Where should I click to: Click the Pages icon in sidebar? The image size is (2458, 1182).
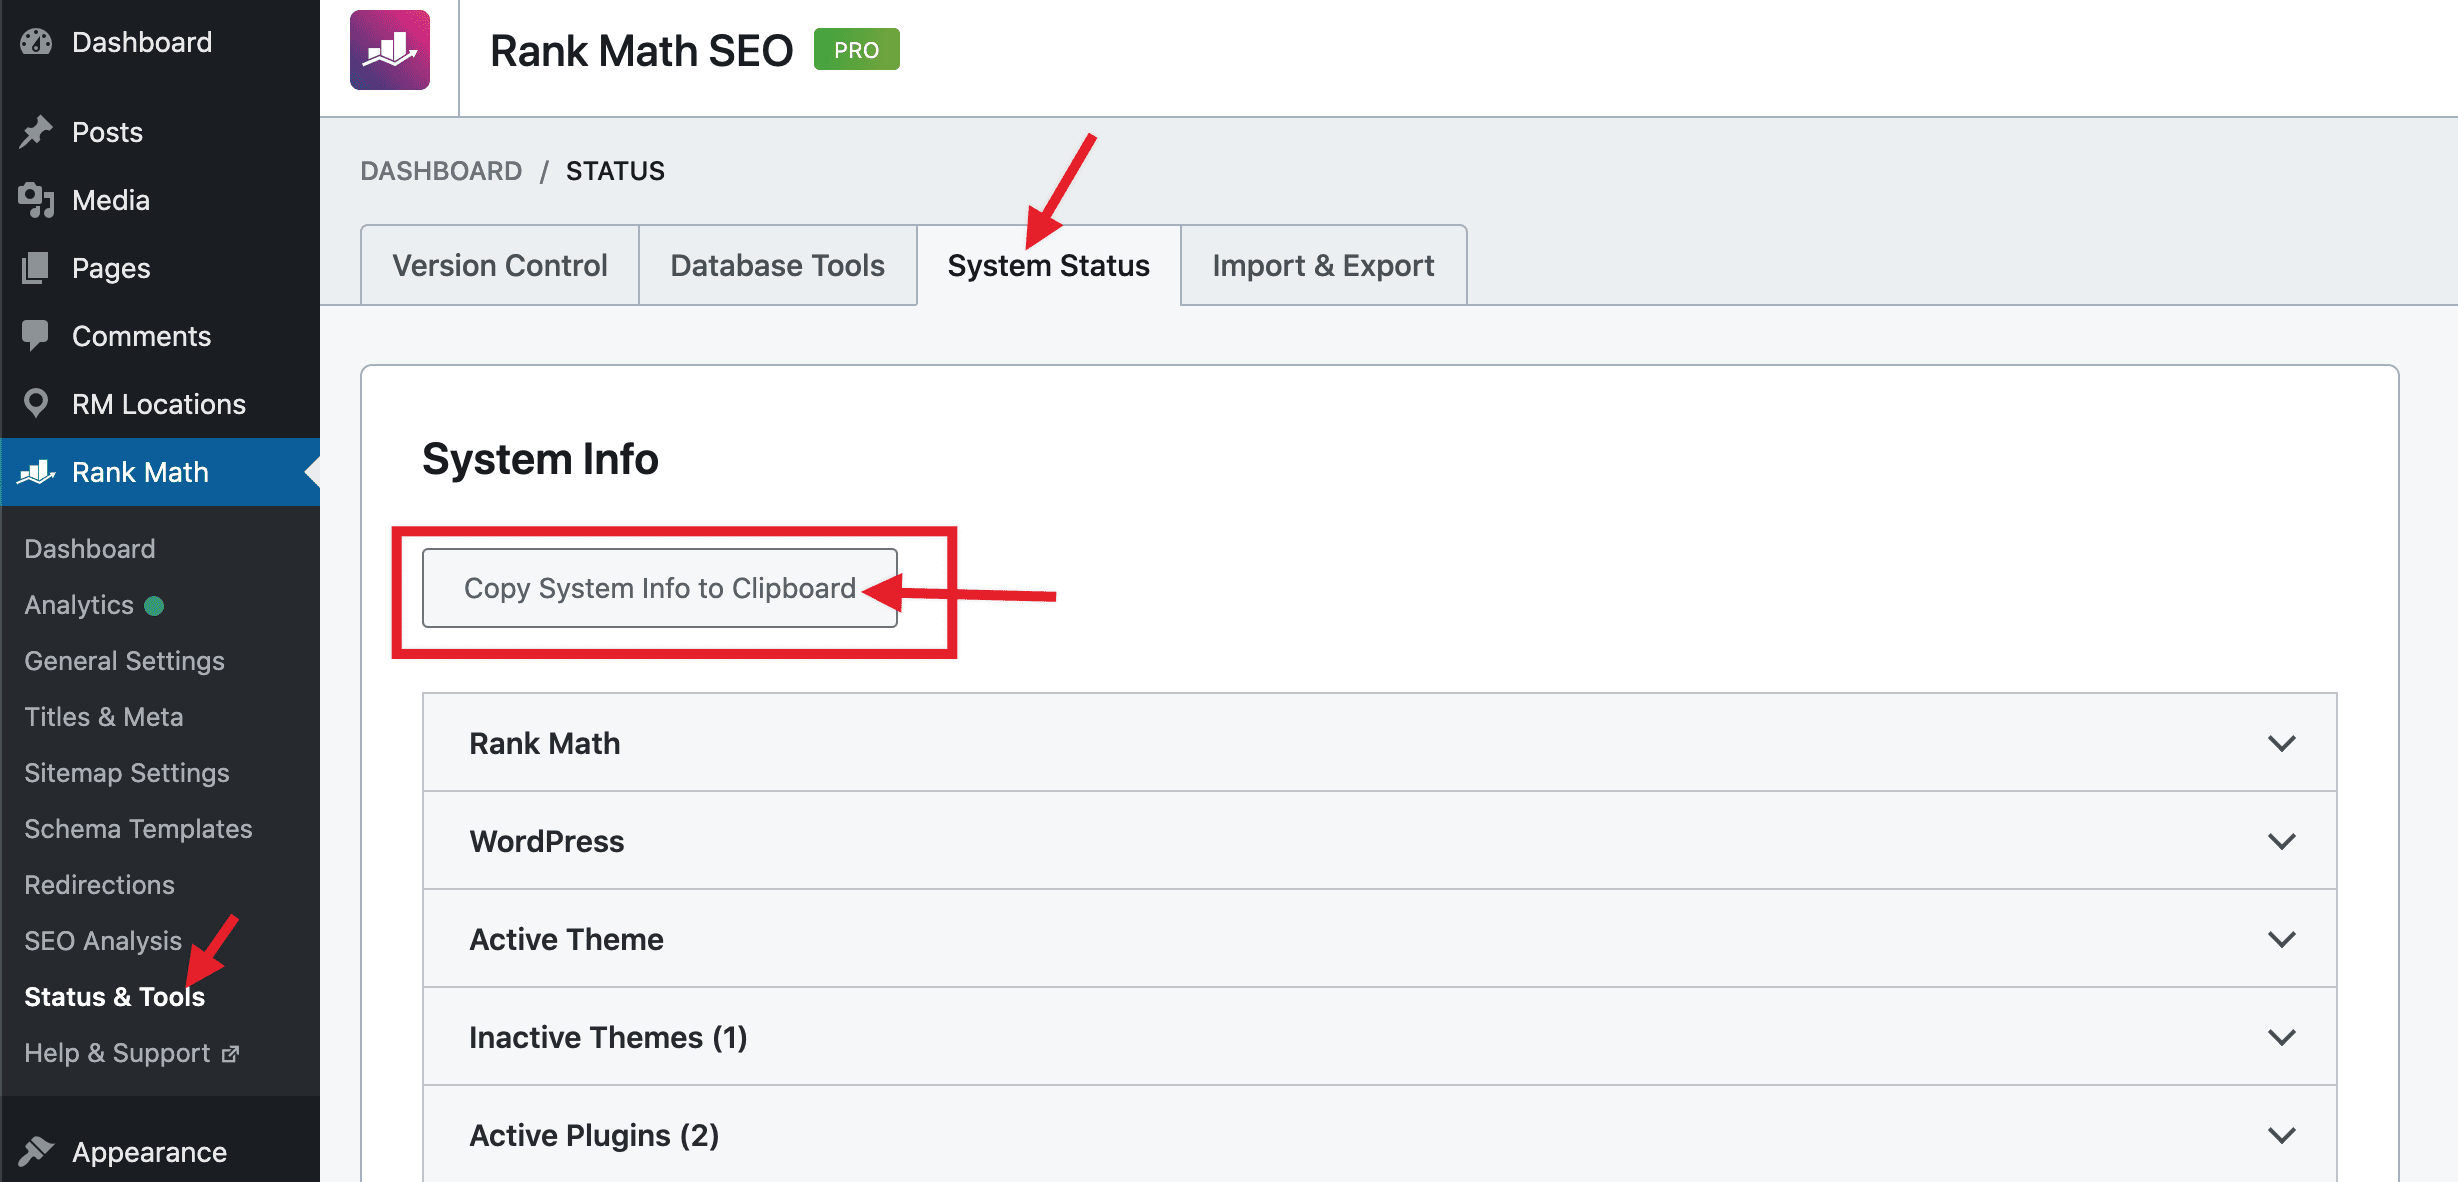coord(36,268)
